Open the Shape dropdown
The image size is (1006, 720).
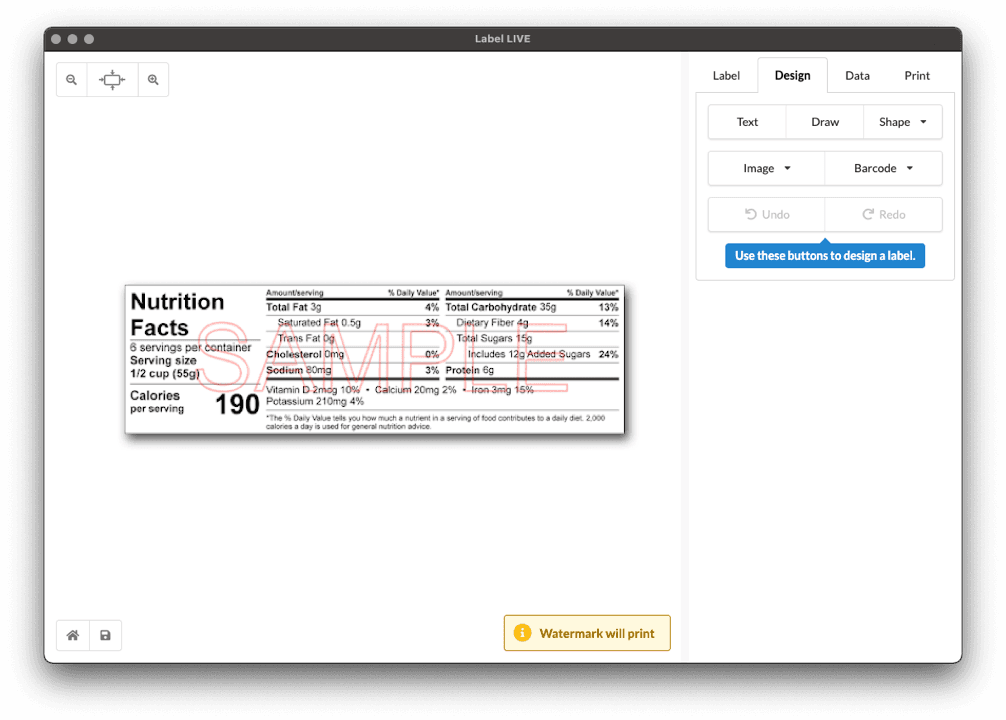[x=902, y=121]
